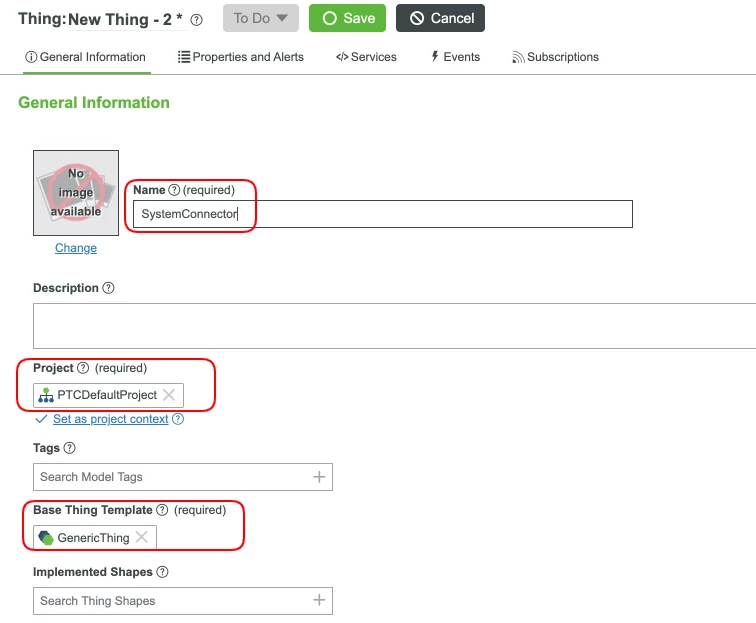Open help icon next to Description label
756x623 pixels.
pyautogui.click(x=108, y=288)
